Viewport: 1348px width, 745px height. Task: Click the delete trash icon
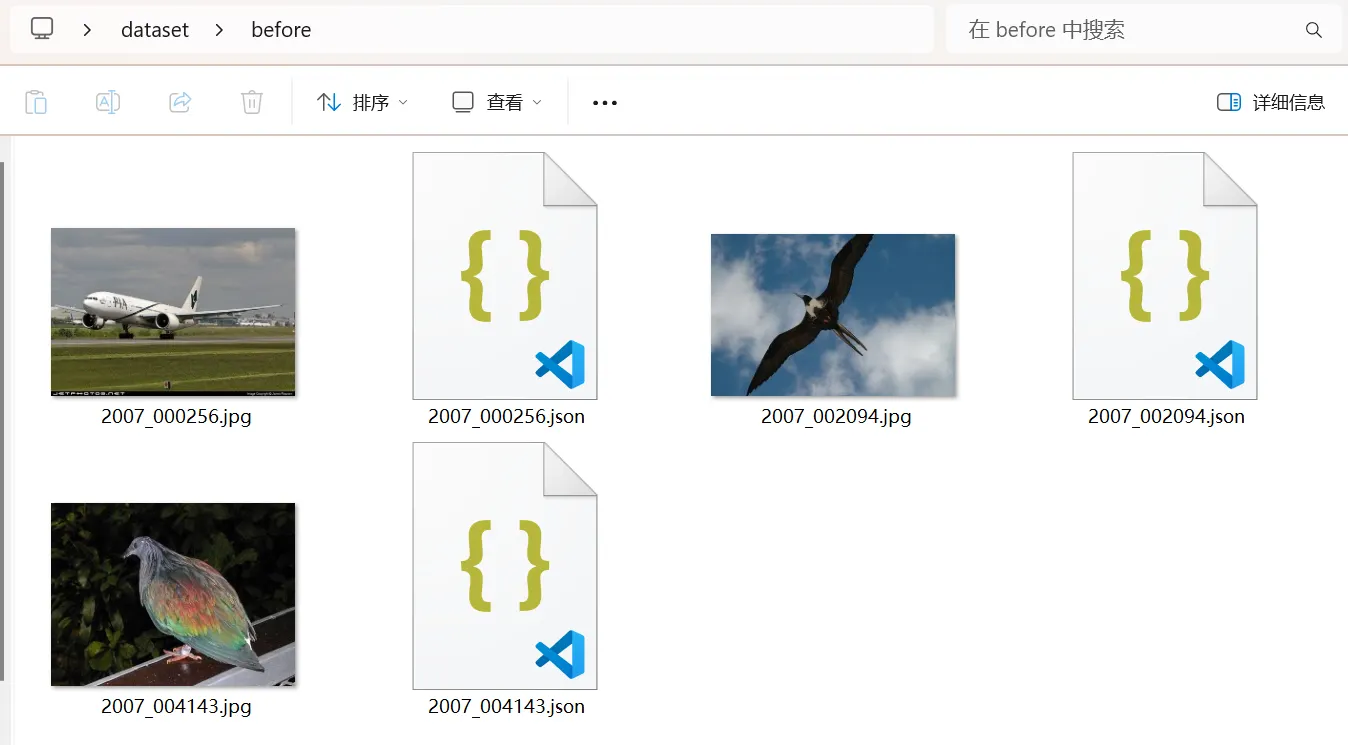252,102
